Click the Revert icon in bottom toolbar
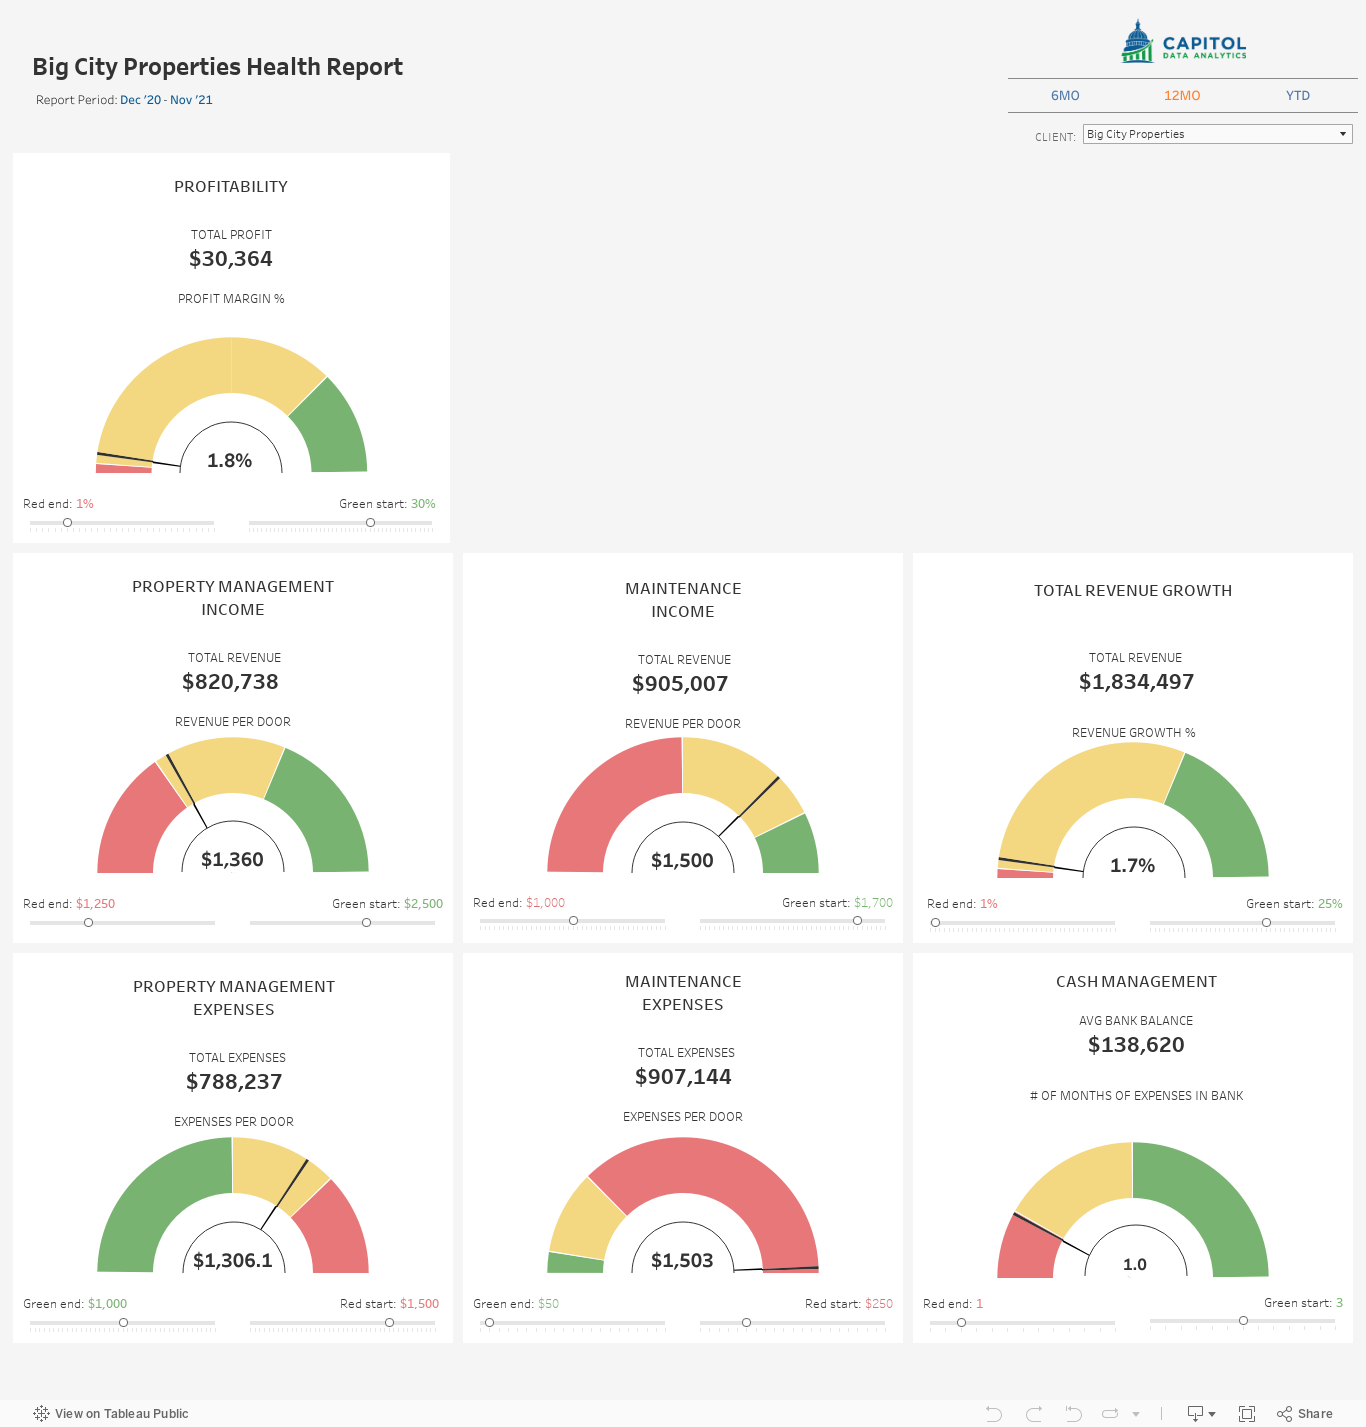The width and height of the screenshot is (1366, 1427). click(x=1073, y=1413)
